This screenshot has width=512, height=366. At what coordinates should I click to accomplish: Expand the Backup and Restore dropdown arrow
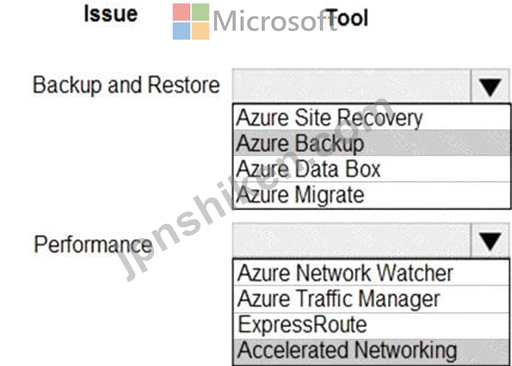click(x=490, y=87)
